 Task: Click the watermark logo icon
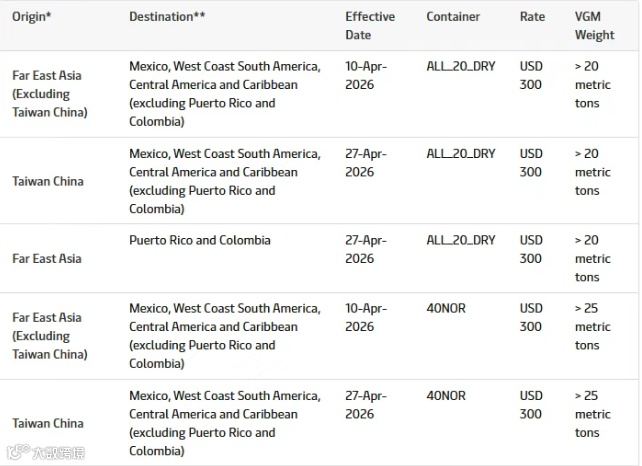[16, 452]
